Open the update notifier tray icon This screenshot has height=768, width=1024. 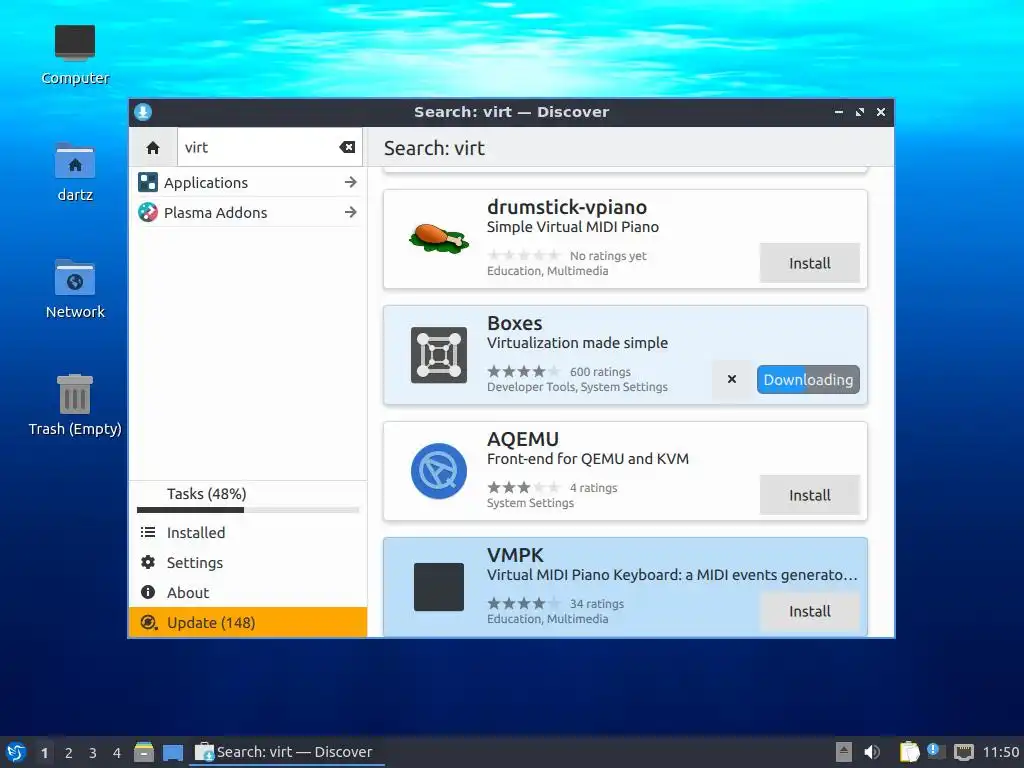click(x=935, y=751)
